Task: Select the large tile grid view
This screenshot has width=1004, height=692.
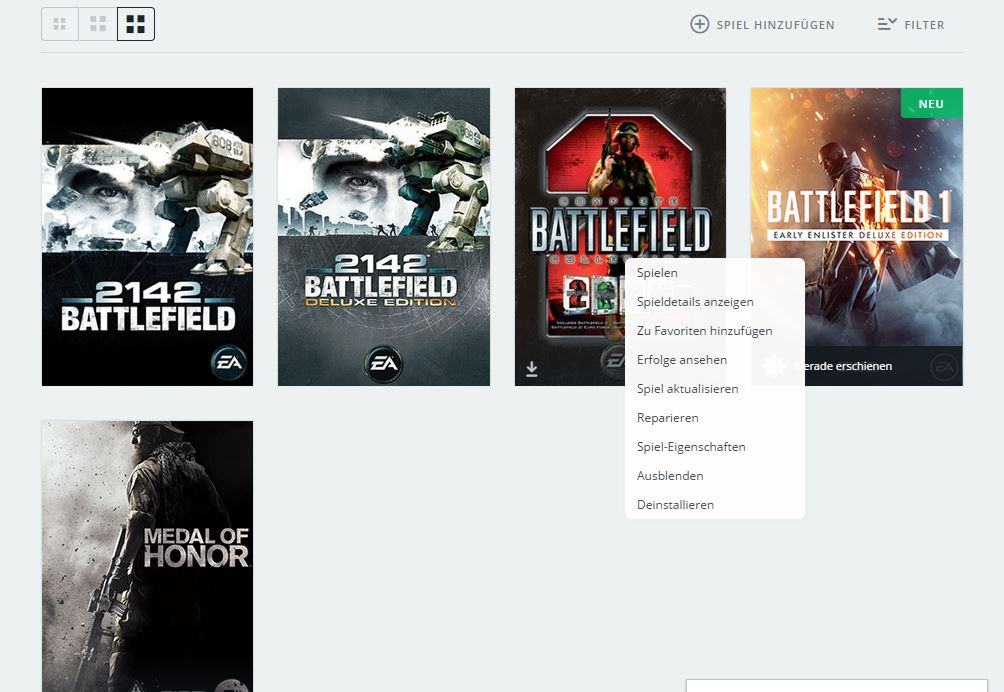Action: pos(136,24)
